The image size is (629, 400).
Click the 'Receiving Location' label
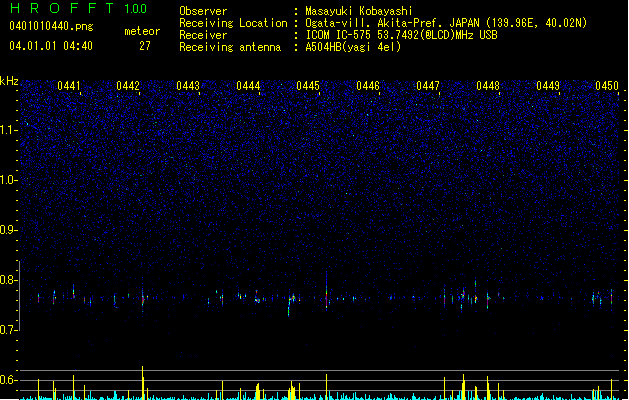tap(233, 23)
